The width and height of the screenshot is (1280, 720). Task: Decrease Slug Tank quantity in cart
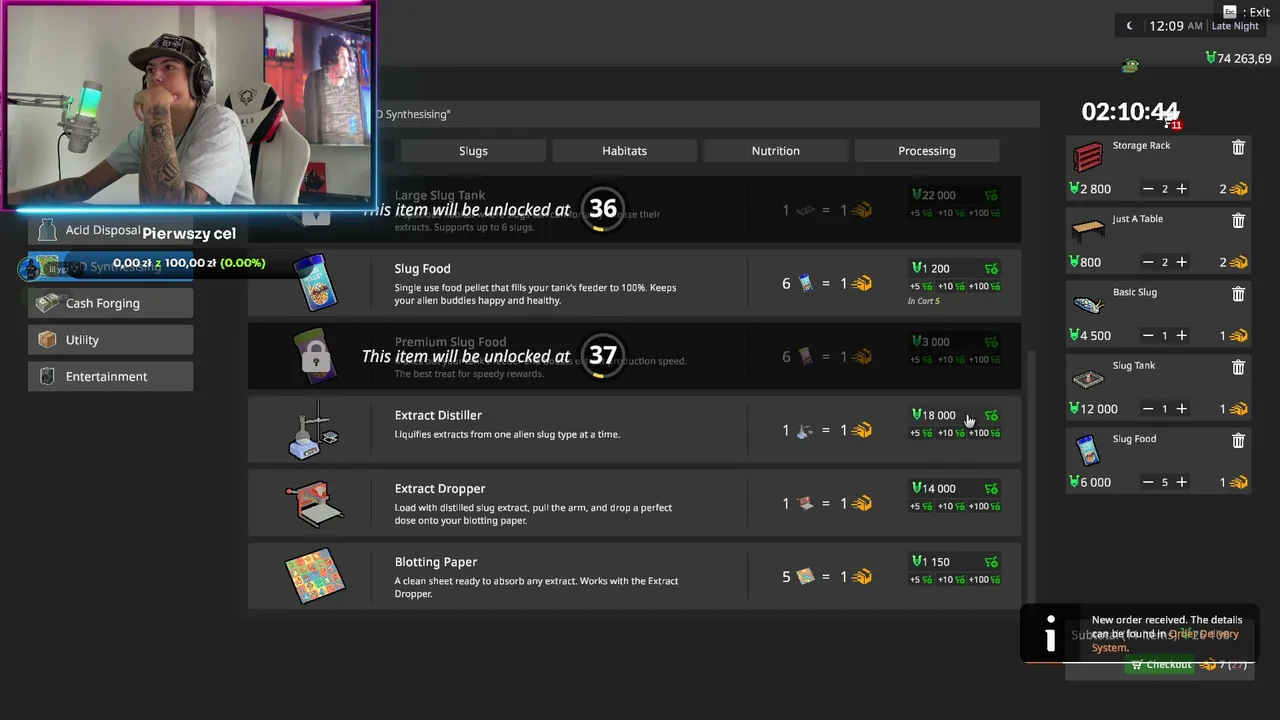click(1148, 408)
